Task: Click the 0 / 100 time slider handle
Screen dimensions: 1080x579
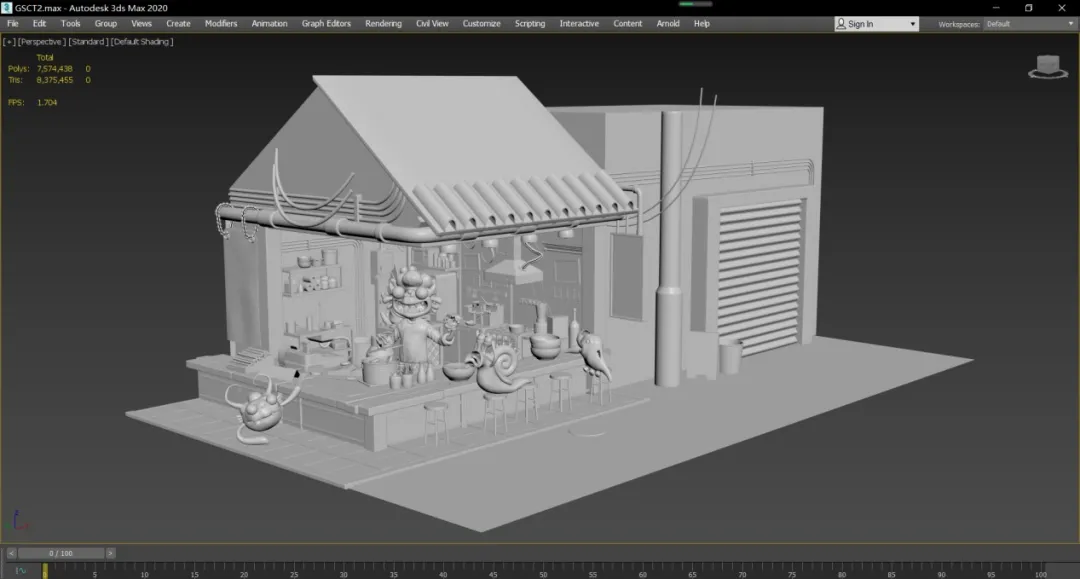Action: [60, 553]
